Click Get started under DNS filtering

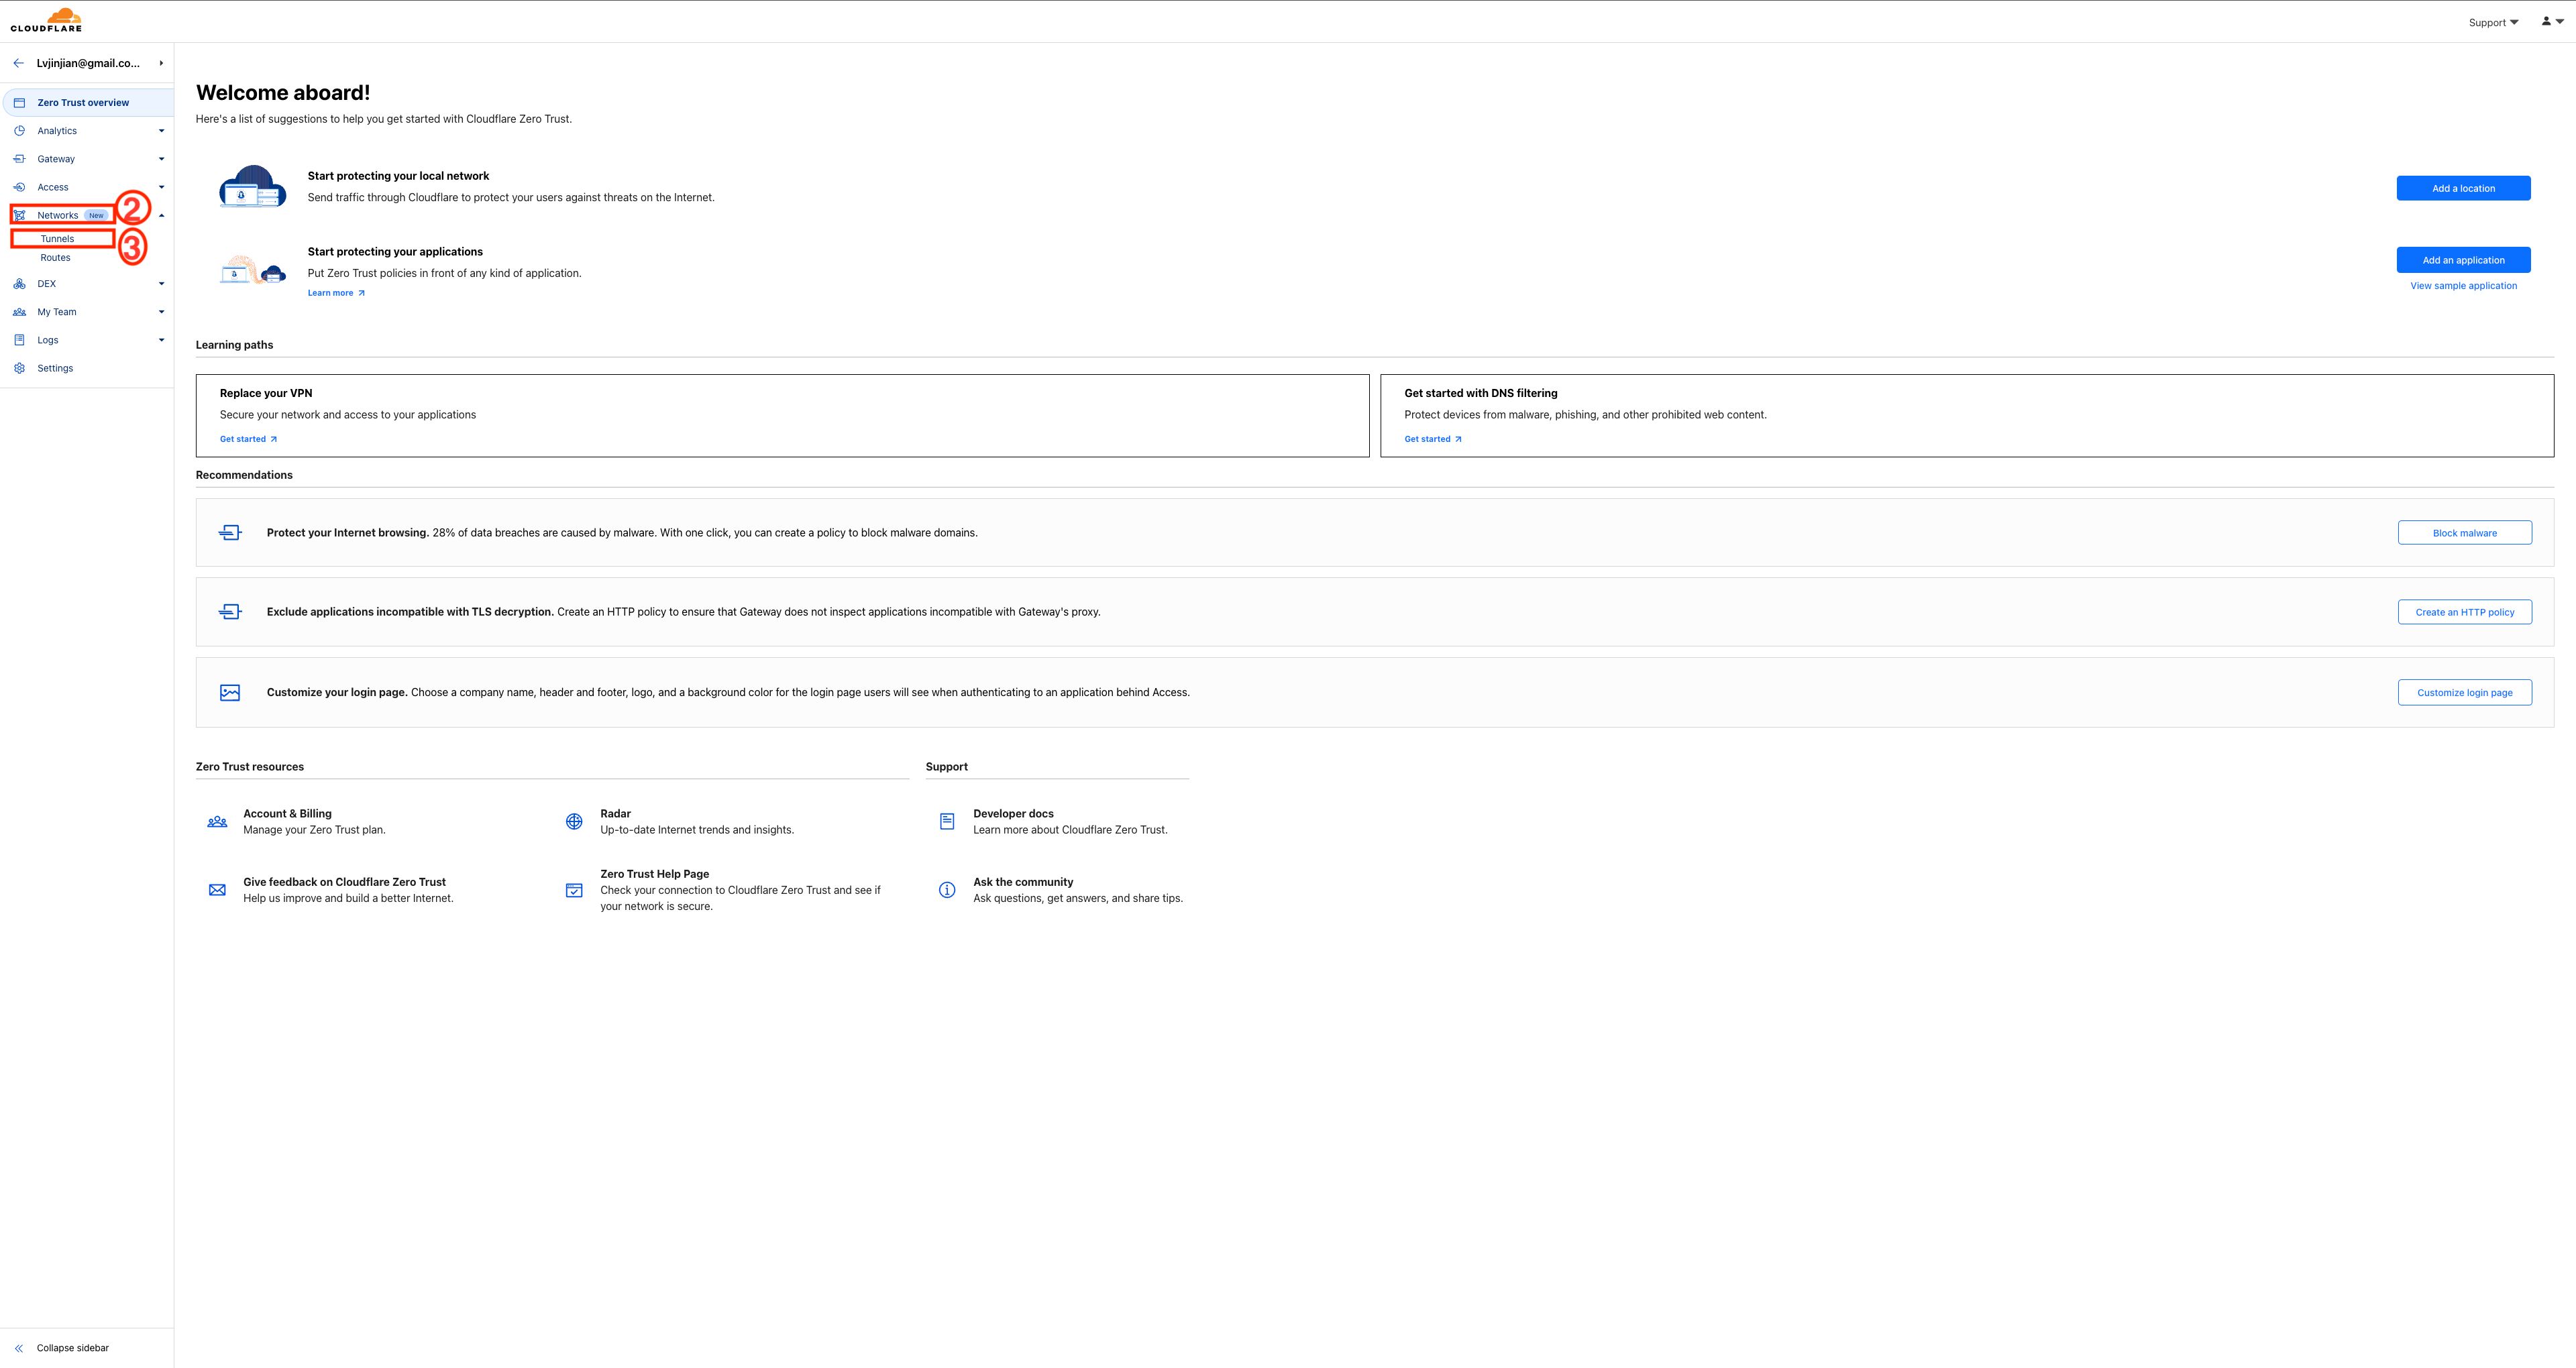[x=1433, y=439]
